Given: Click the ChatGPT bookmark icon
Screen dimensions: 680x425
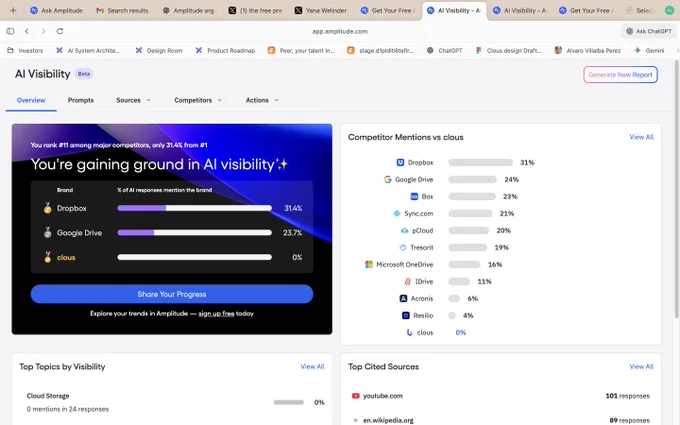Looking at the screenshot, I should pos(430,50).
